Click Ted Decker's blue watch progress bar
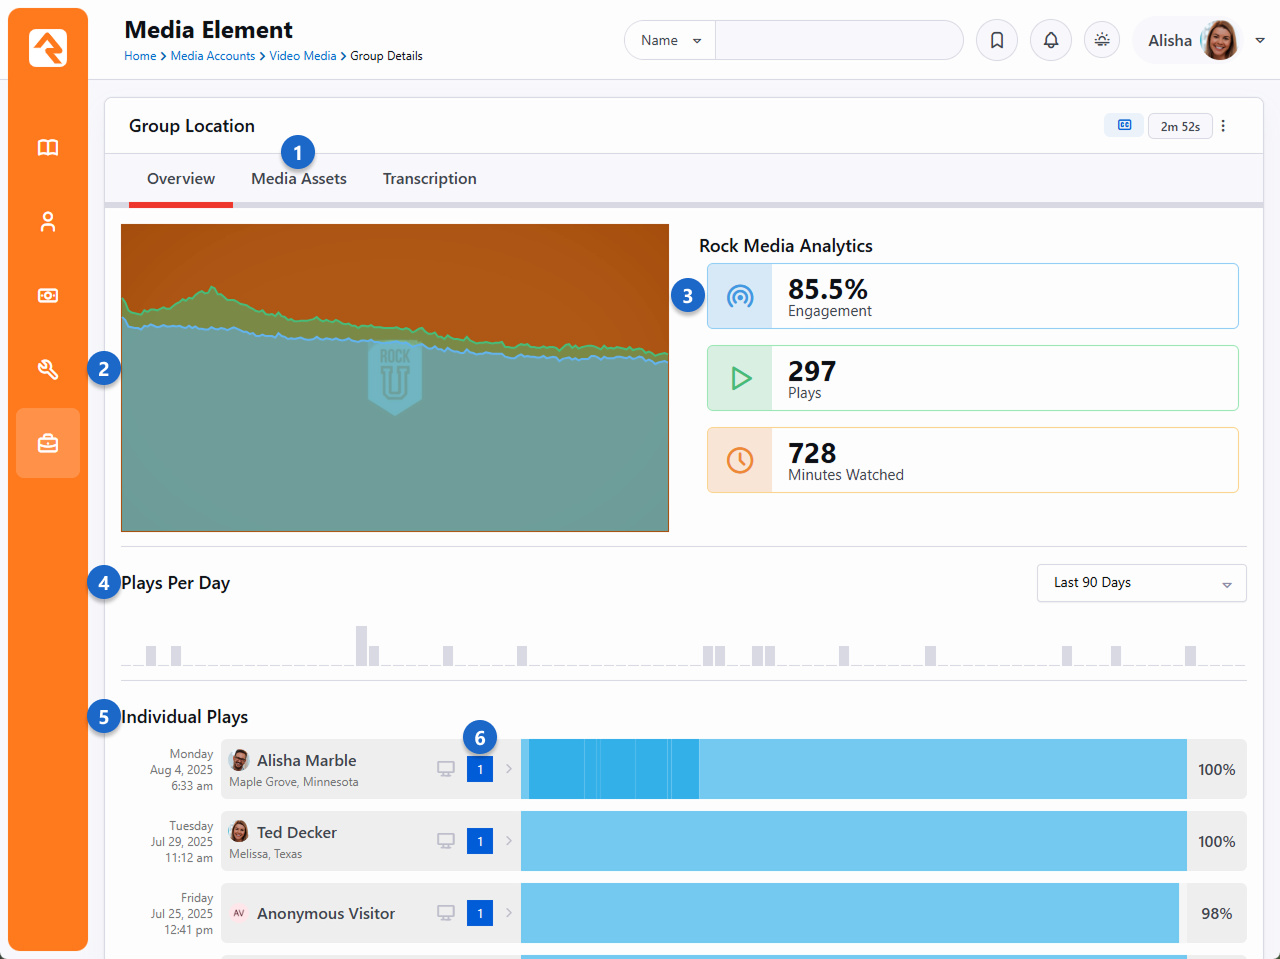This screenshot has height=959, width=1280. coord(853,841)
